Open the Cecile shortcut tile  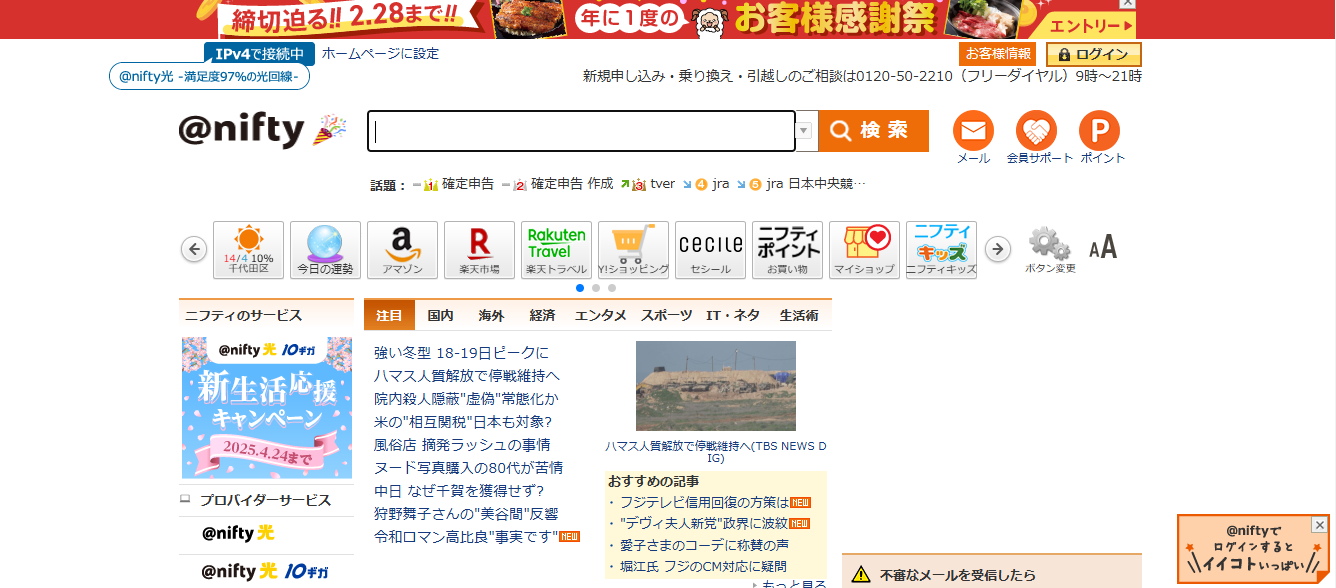(x=710, y=249)
